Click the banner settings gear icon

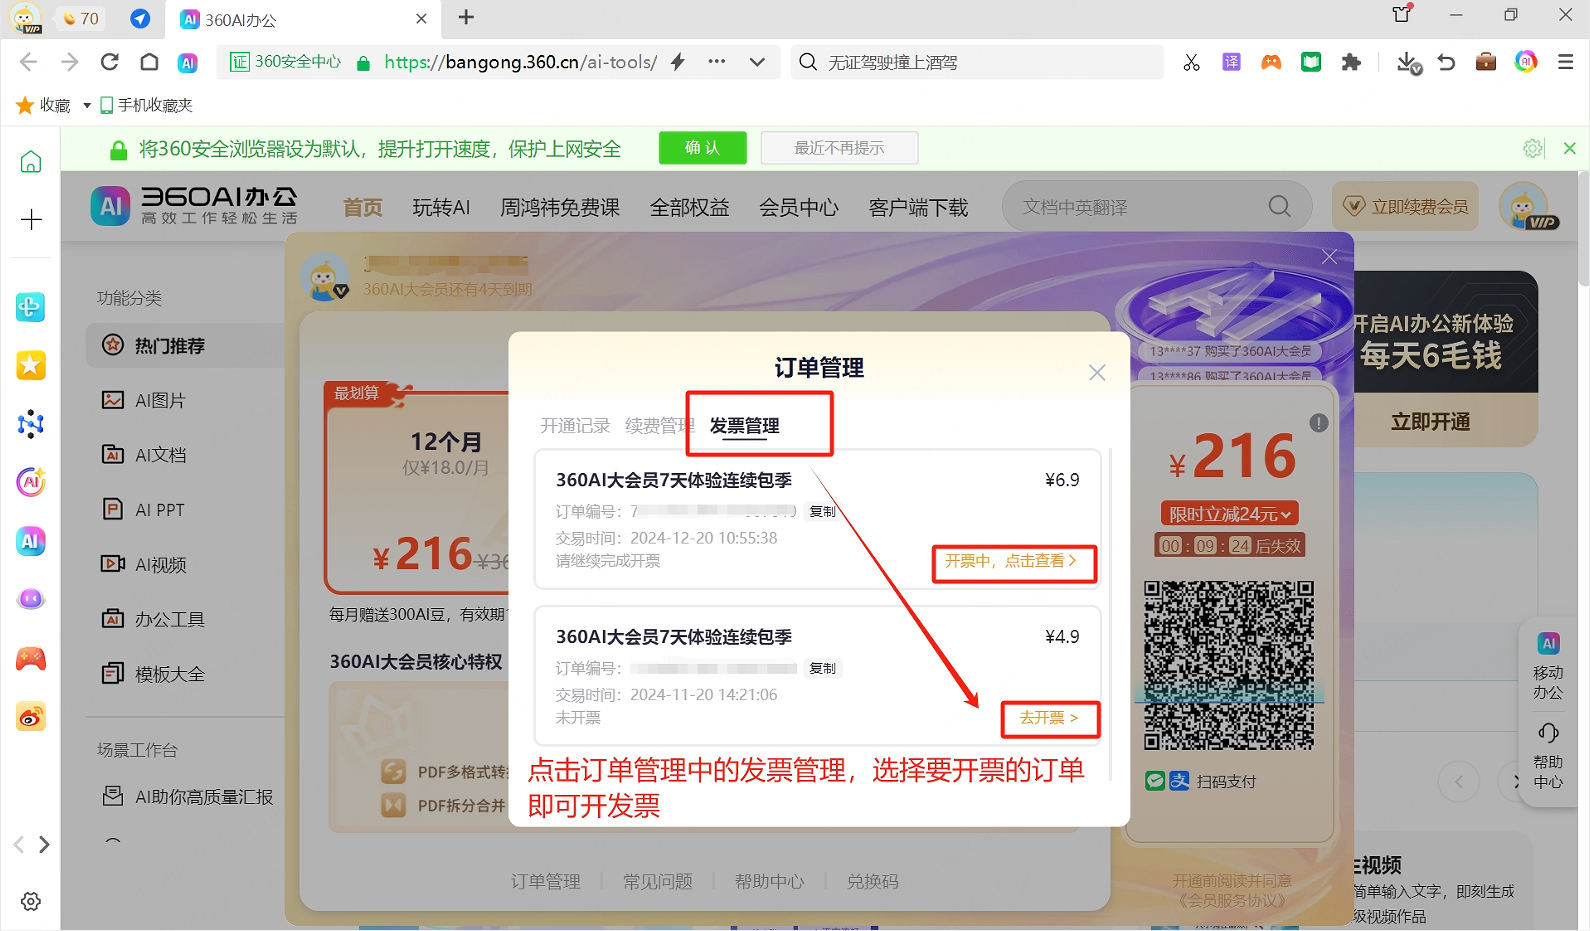[x=1533, y=148]
